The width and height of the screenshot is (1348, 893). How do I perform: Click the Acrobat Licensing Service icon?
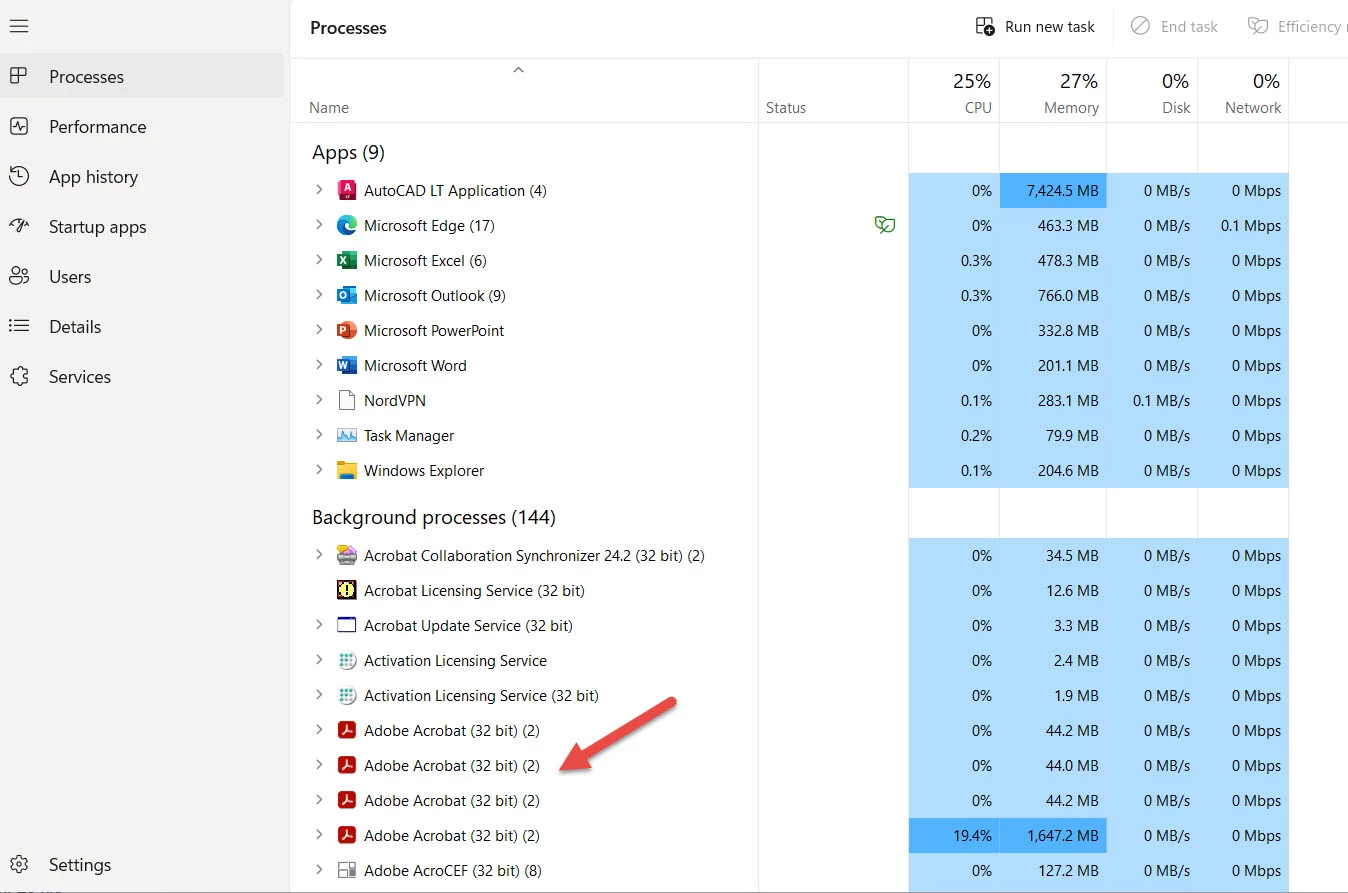tap(347, 590)
